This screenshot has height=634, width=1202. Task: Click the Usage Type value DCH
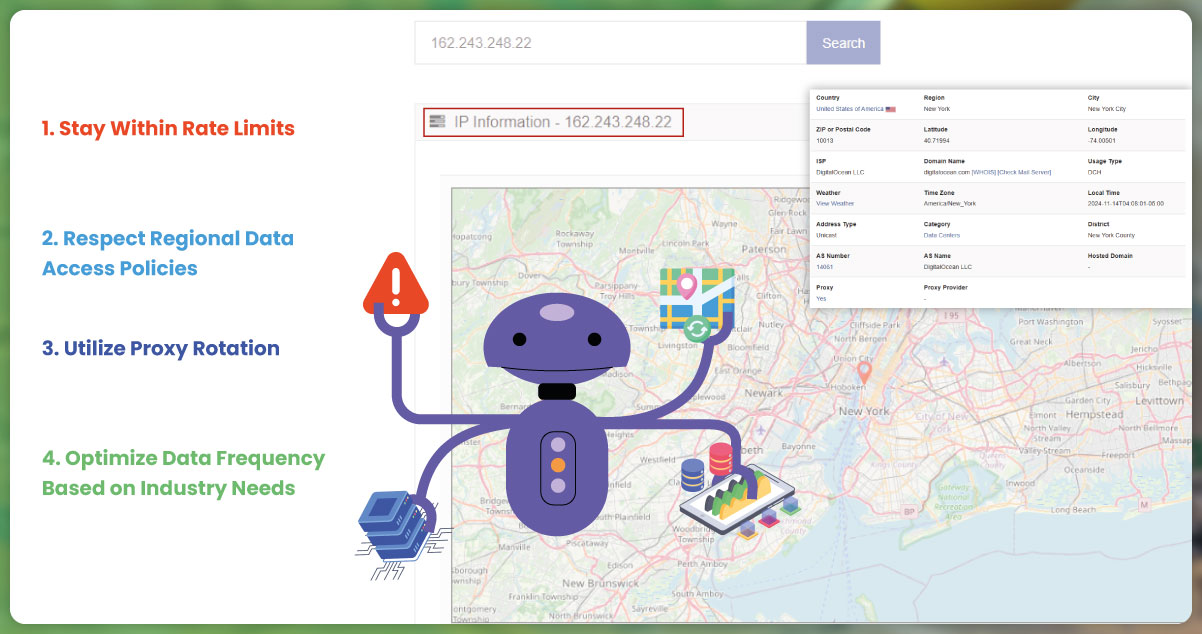tap(1094, 172)
